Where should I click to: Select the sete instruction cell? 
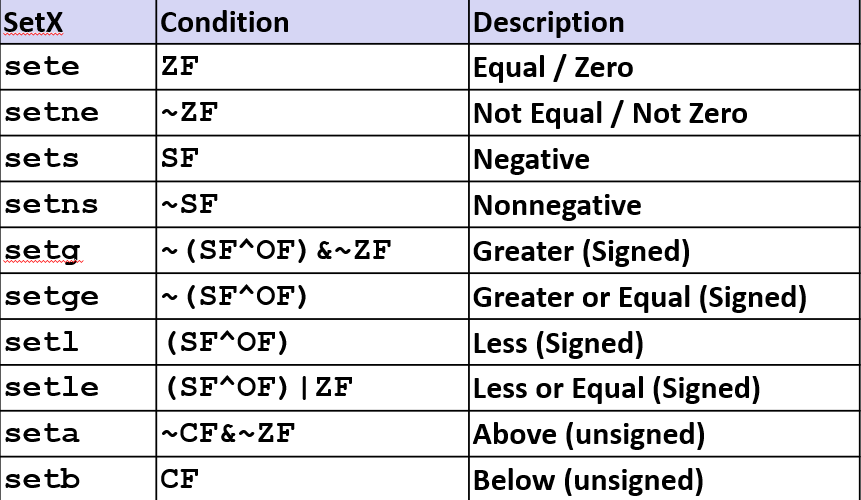pos(42,67)
